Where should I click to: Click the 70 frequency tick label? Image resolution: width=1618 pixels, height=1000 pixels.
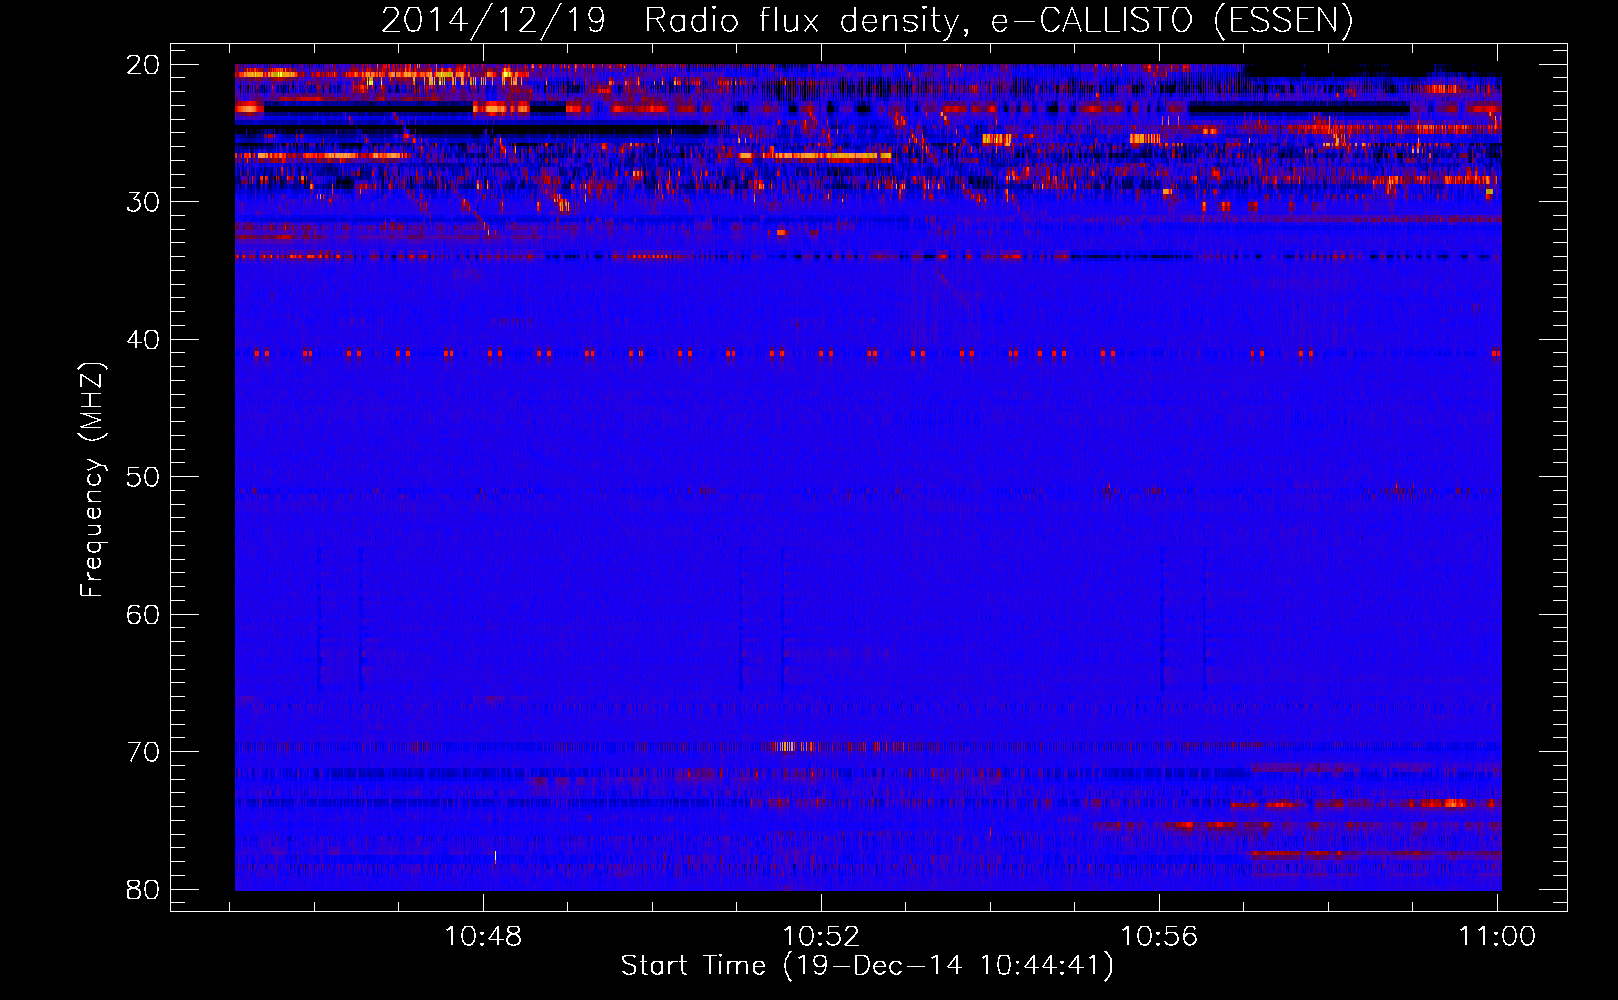point(143,752)
